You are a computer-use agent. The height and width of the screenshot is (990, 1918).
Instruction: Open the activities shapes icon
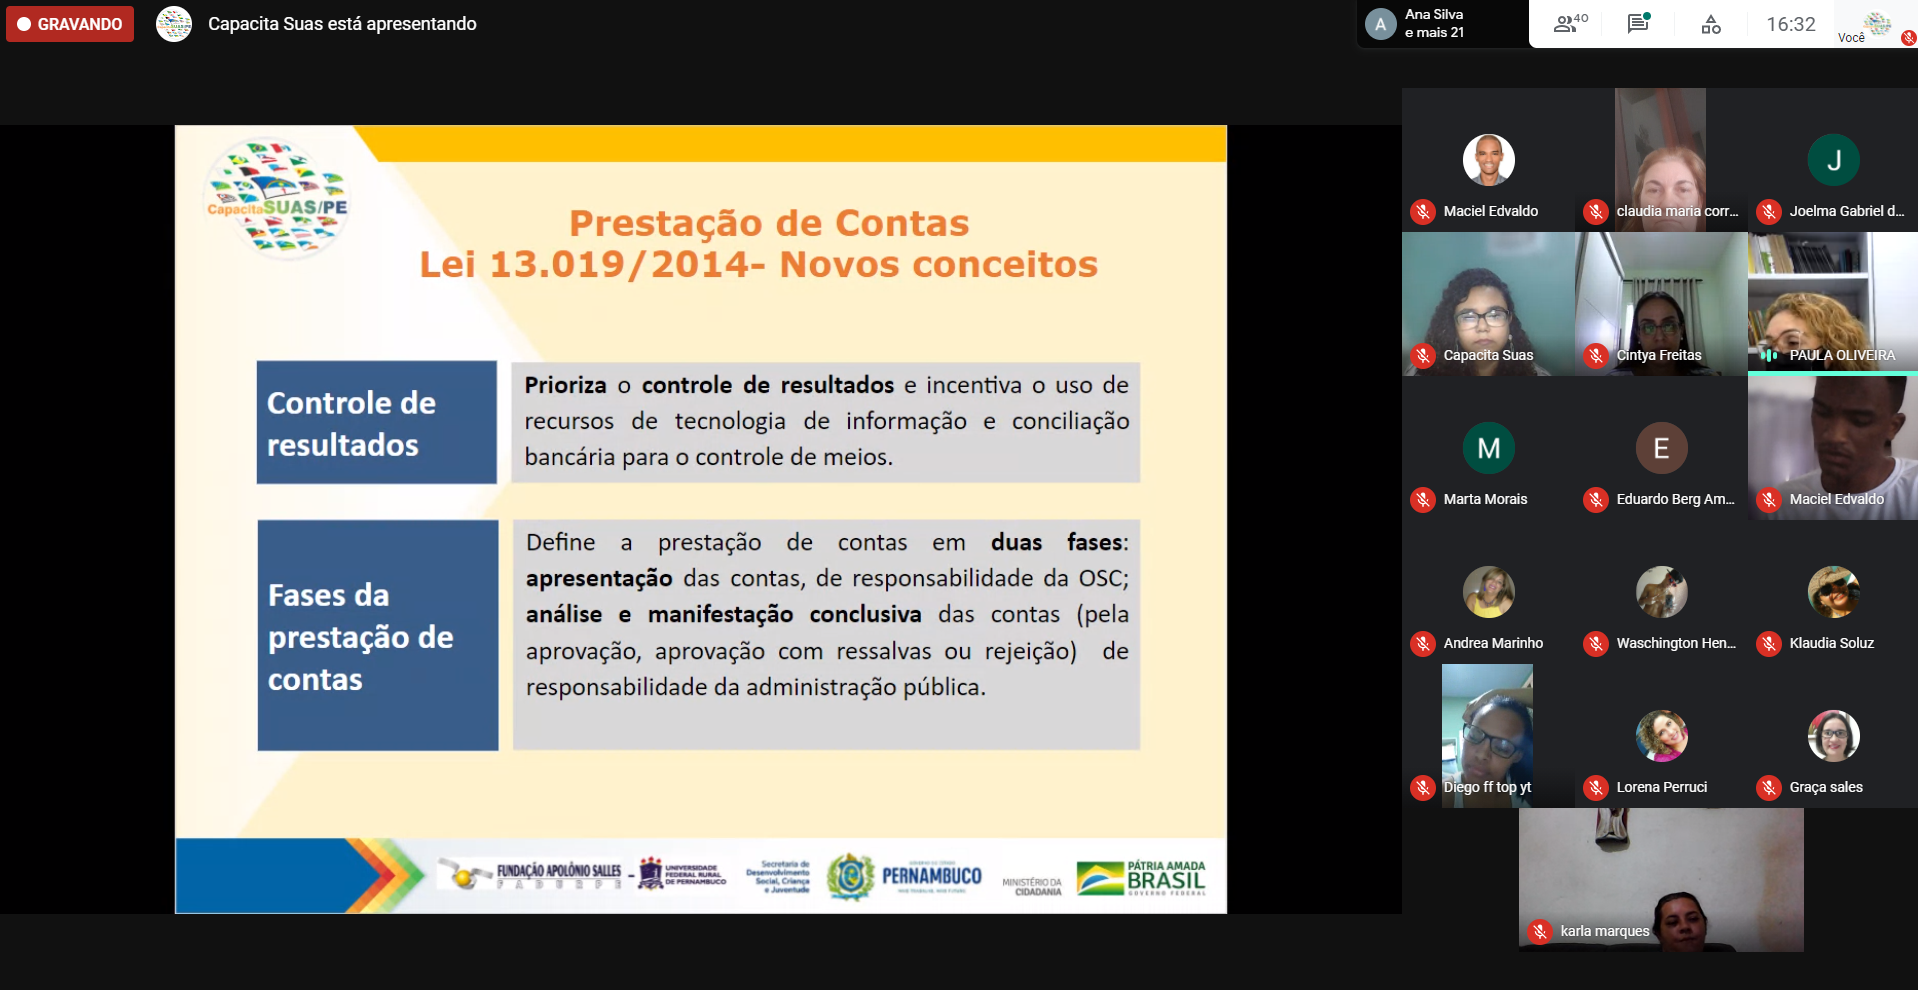click(1711, 24)
